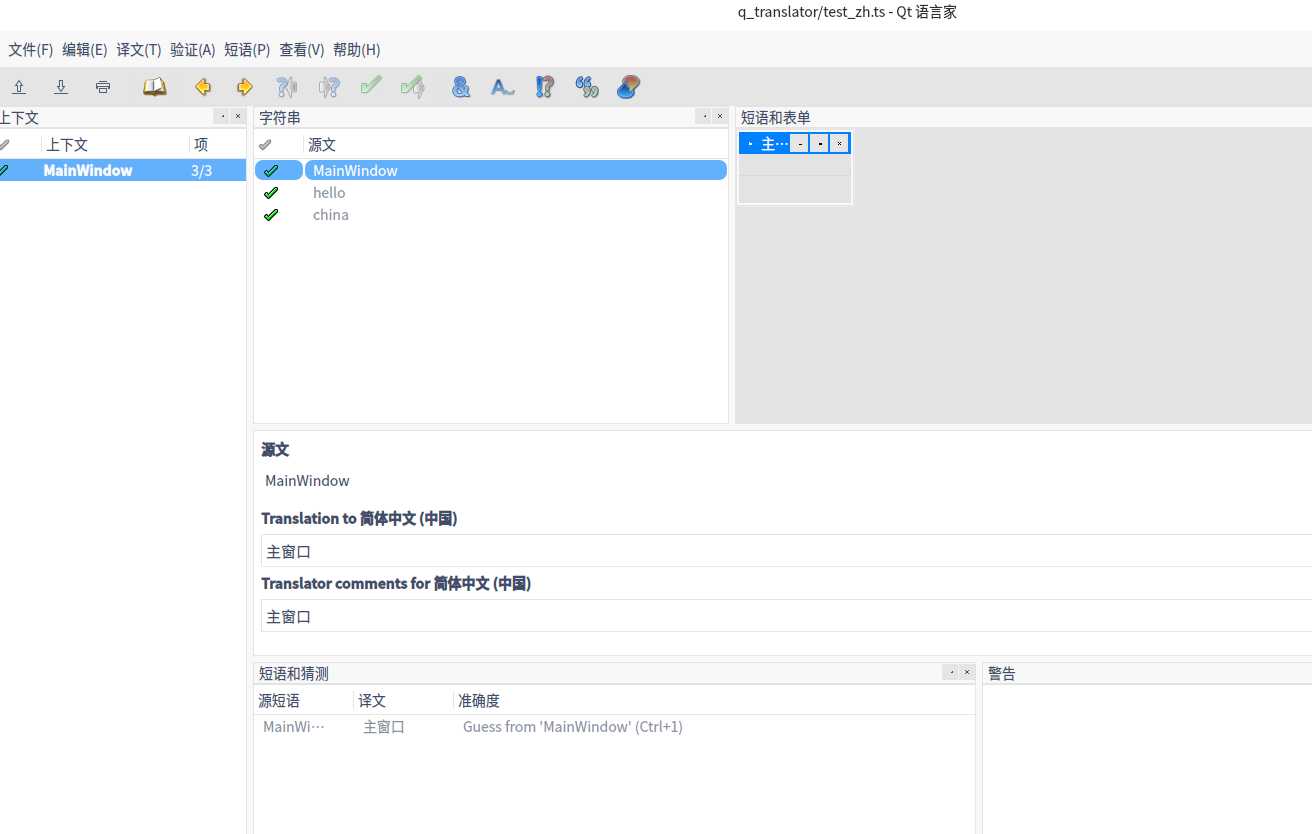The height and width of the screenshot is (834, 1312).
Task: Open the 查看(V) menu
Action: (x=302, y=50)
